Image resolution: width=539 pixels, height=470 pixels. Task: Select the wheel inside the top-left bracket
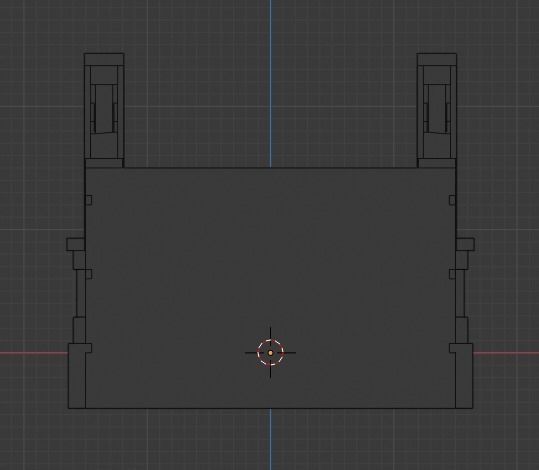pos(104,109)
